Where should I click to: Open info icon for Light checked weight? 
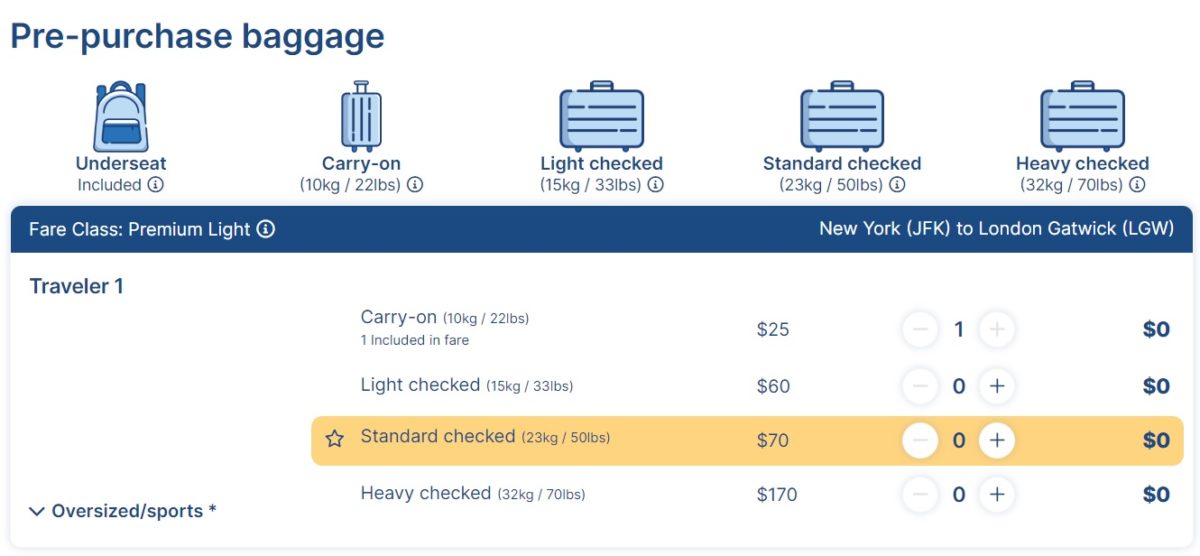coord(656,185)
